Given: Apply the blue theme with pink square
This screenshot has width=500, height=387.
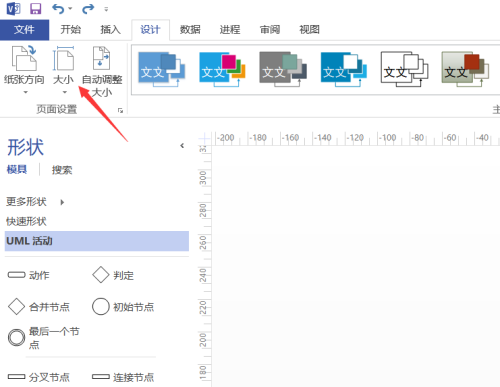Looking at the screenshot, I should click(x=222, y=69).
